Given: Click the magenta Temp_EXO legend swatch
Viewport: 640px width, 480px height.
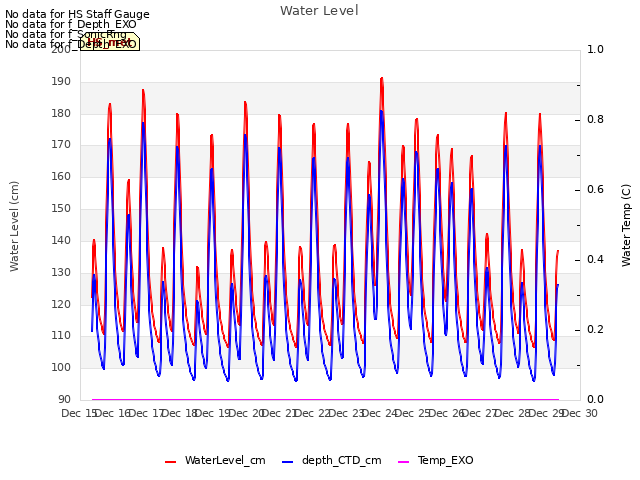Looking at the screenshot, I should 403,462.
